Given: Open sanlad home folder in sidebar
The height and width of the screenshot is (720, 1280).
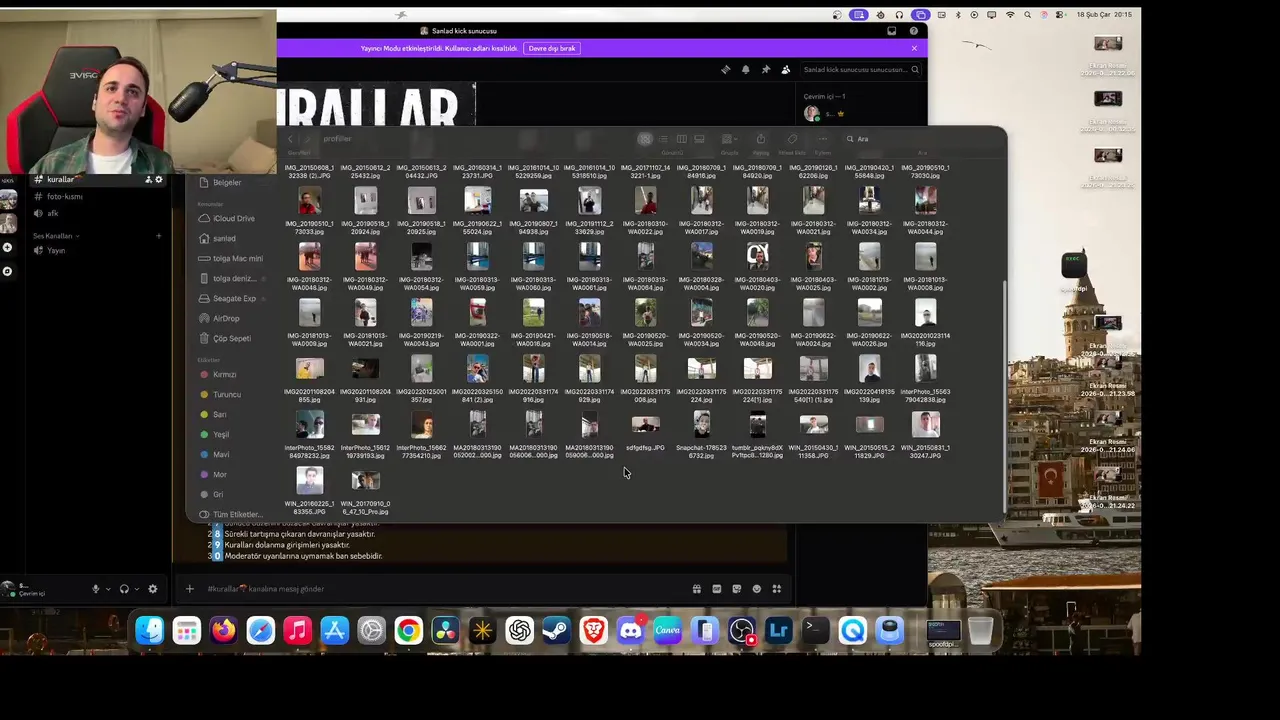Looking at the screenshot, I should point(224,238).
